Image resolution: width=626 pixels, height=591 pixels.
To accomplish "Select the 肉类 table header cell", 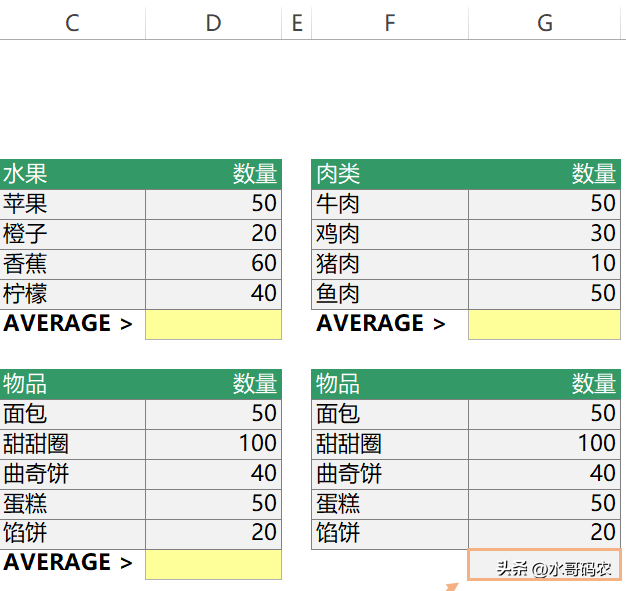I will 390,174.
